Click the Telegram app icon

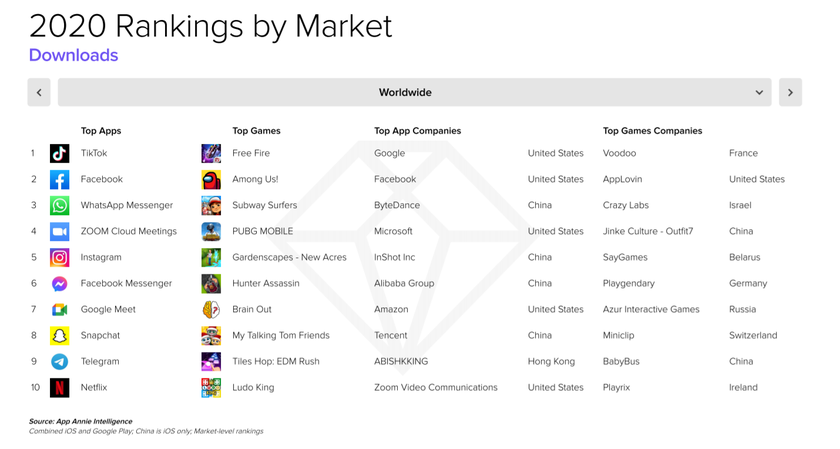(x=60, y=362)
